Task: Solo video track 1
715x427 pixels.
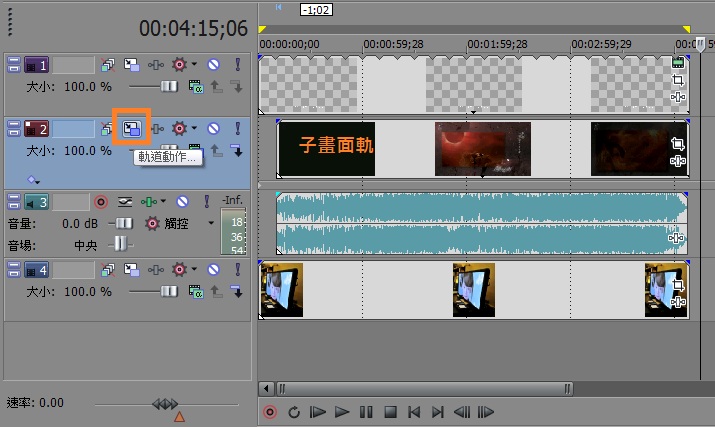Action: (238, 64)
